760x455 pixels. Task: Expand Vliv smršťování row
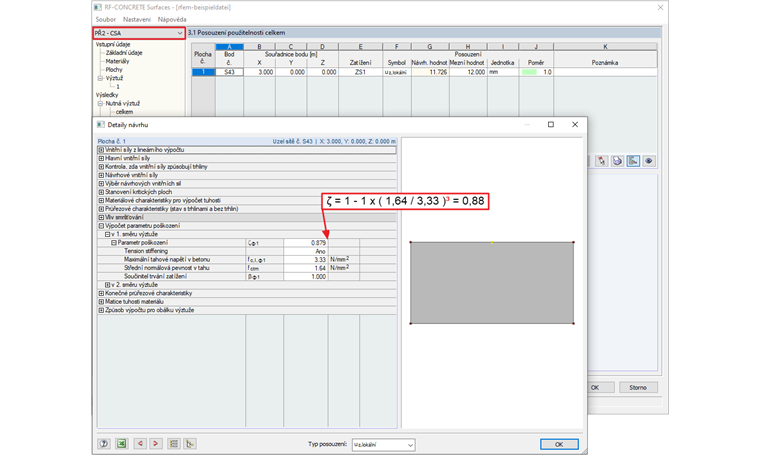[101, 217]
